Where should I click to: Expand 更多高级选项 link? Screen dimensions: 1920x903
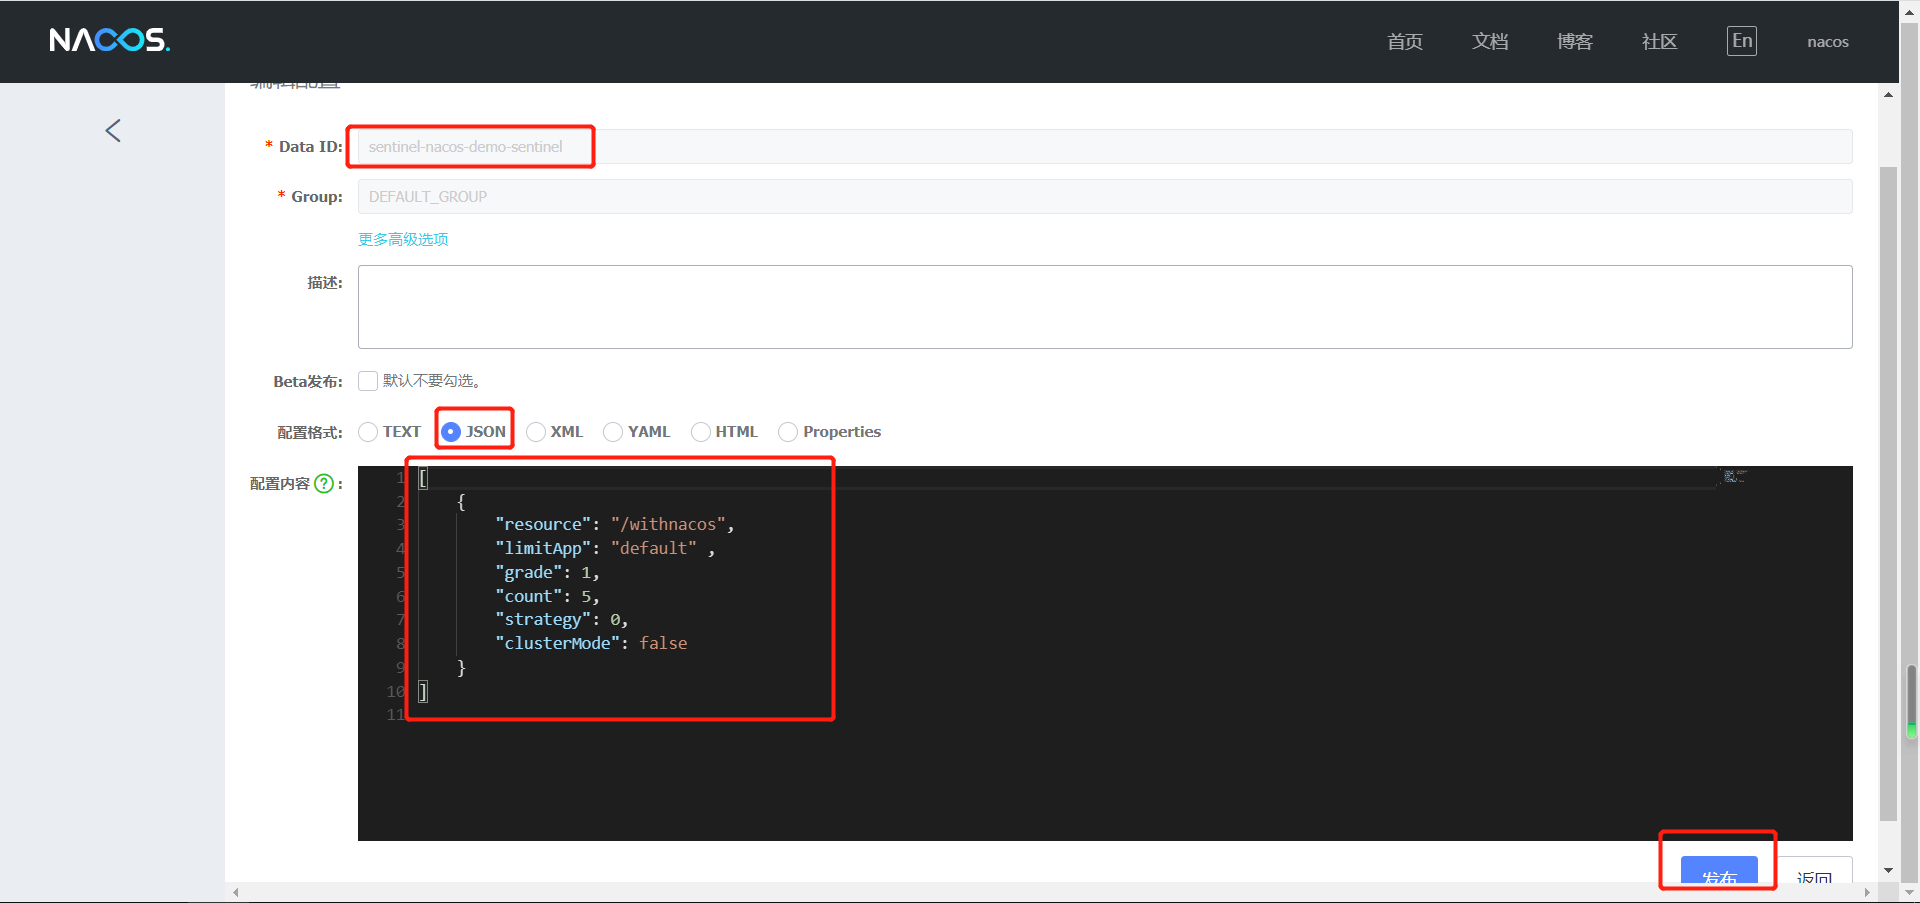[x=403, y=239]
